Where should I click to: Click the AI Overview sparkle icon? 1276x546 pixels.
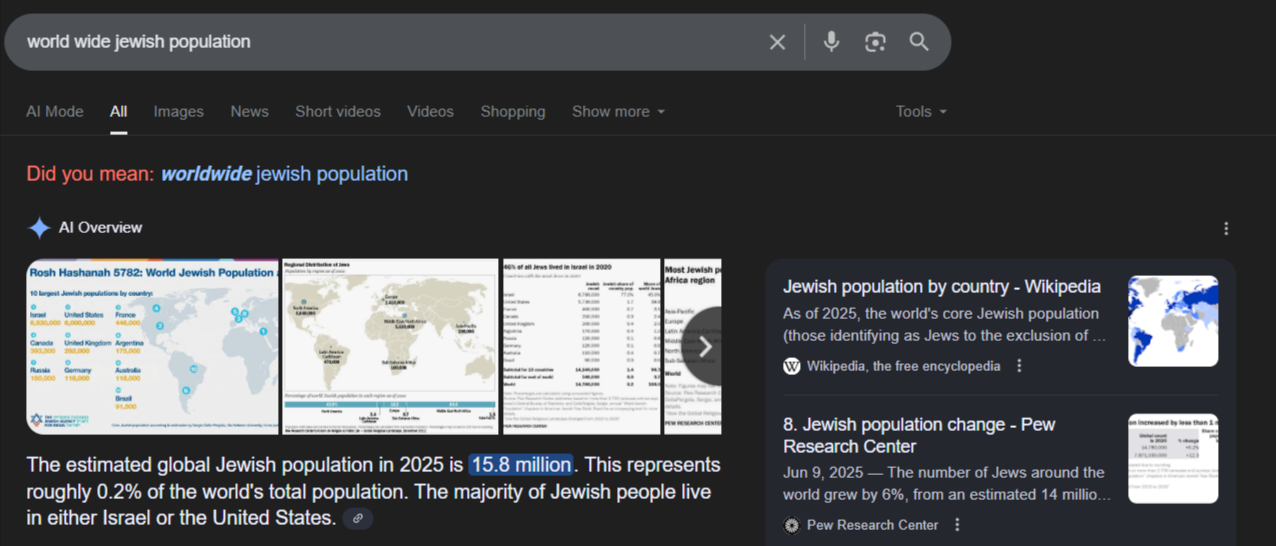pos(38,228)
